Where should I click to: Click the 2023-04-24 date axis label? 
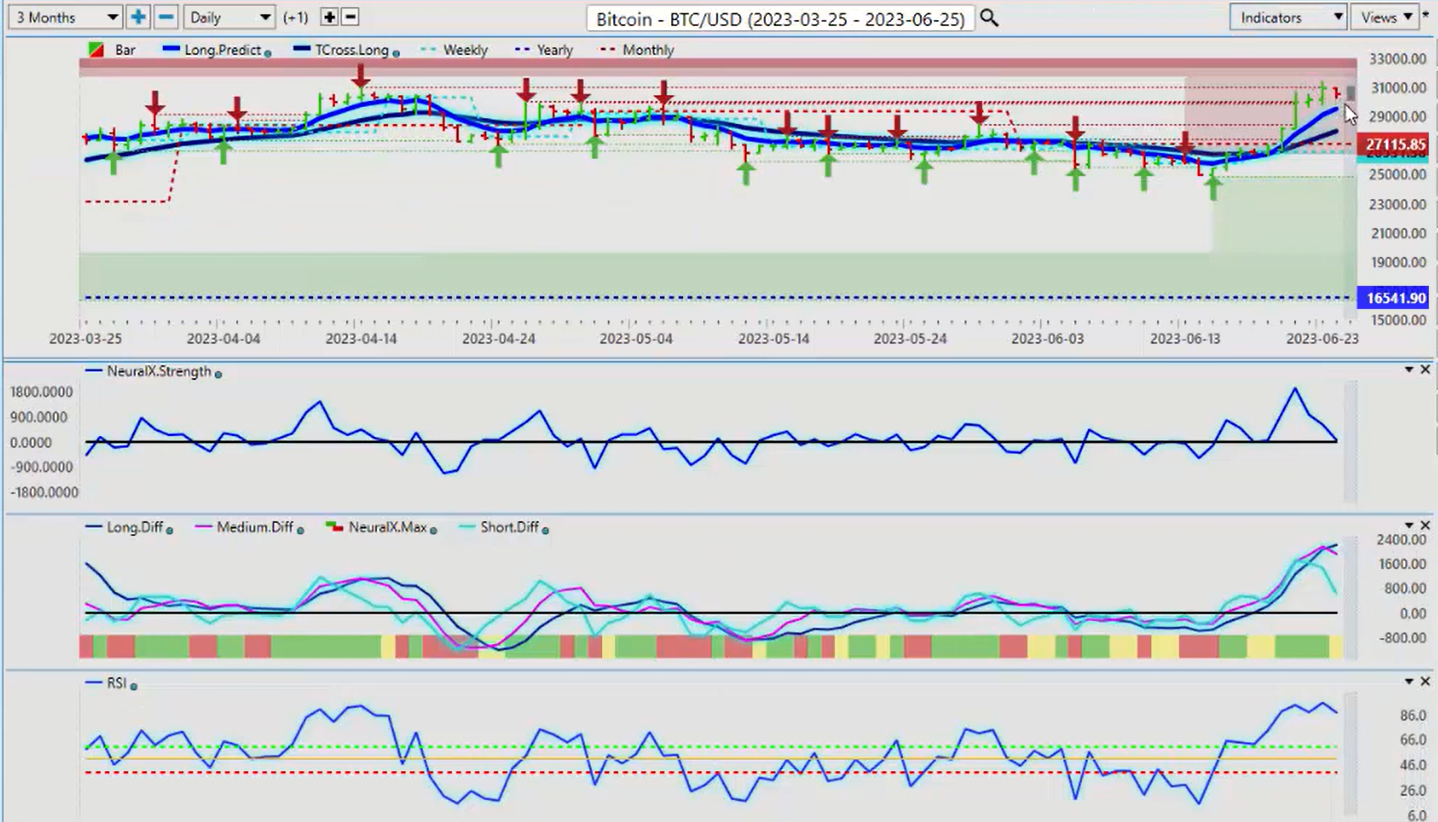pos(498,339)
